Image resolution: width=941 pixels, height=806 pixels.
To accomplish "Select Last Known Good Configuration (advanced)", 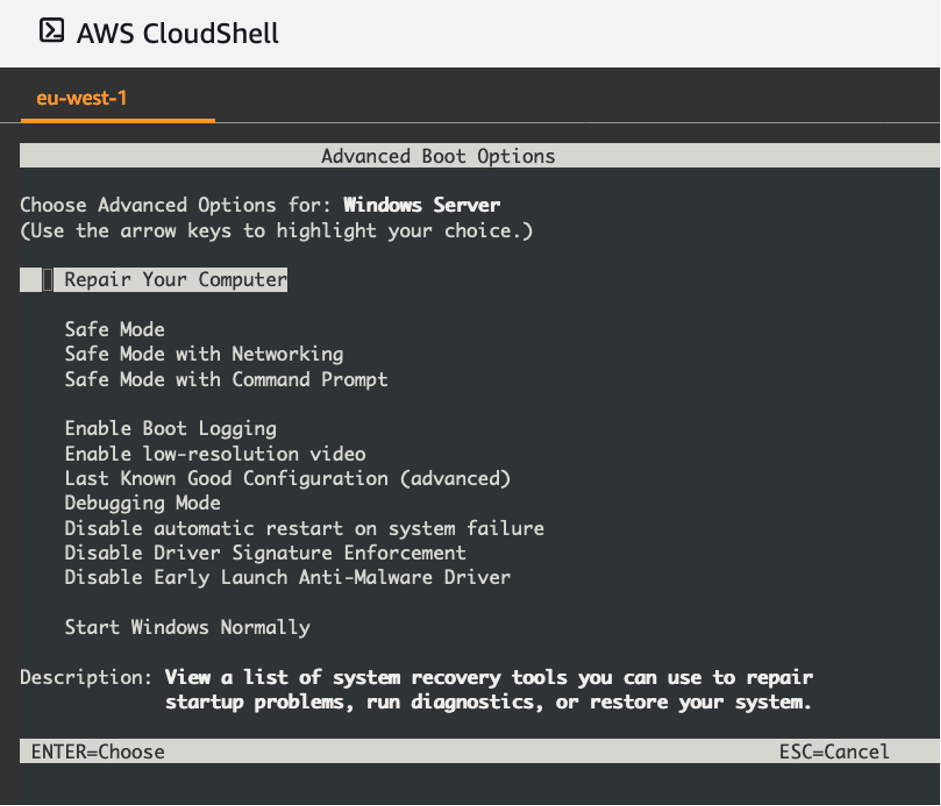I will click(287, 478).
